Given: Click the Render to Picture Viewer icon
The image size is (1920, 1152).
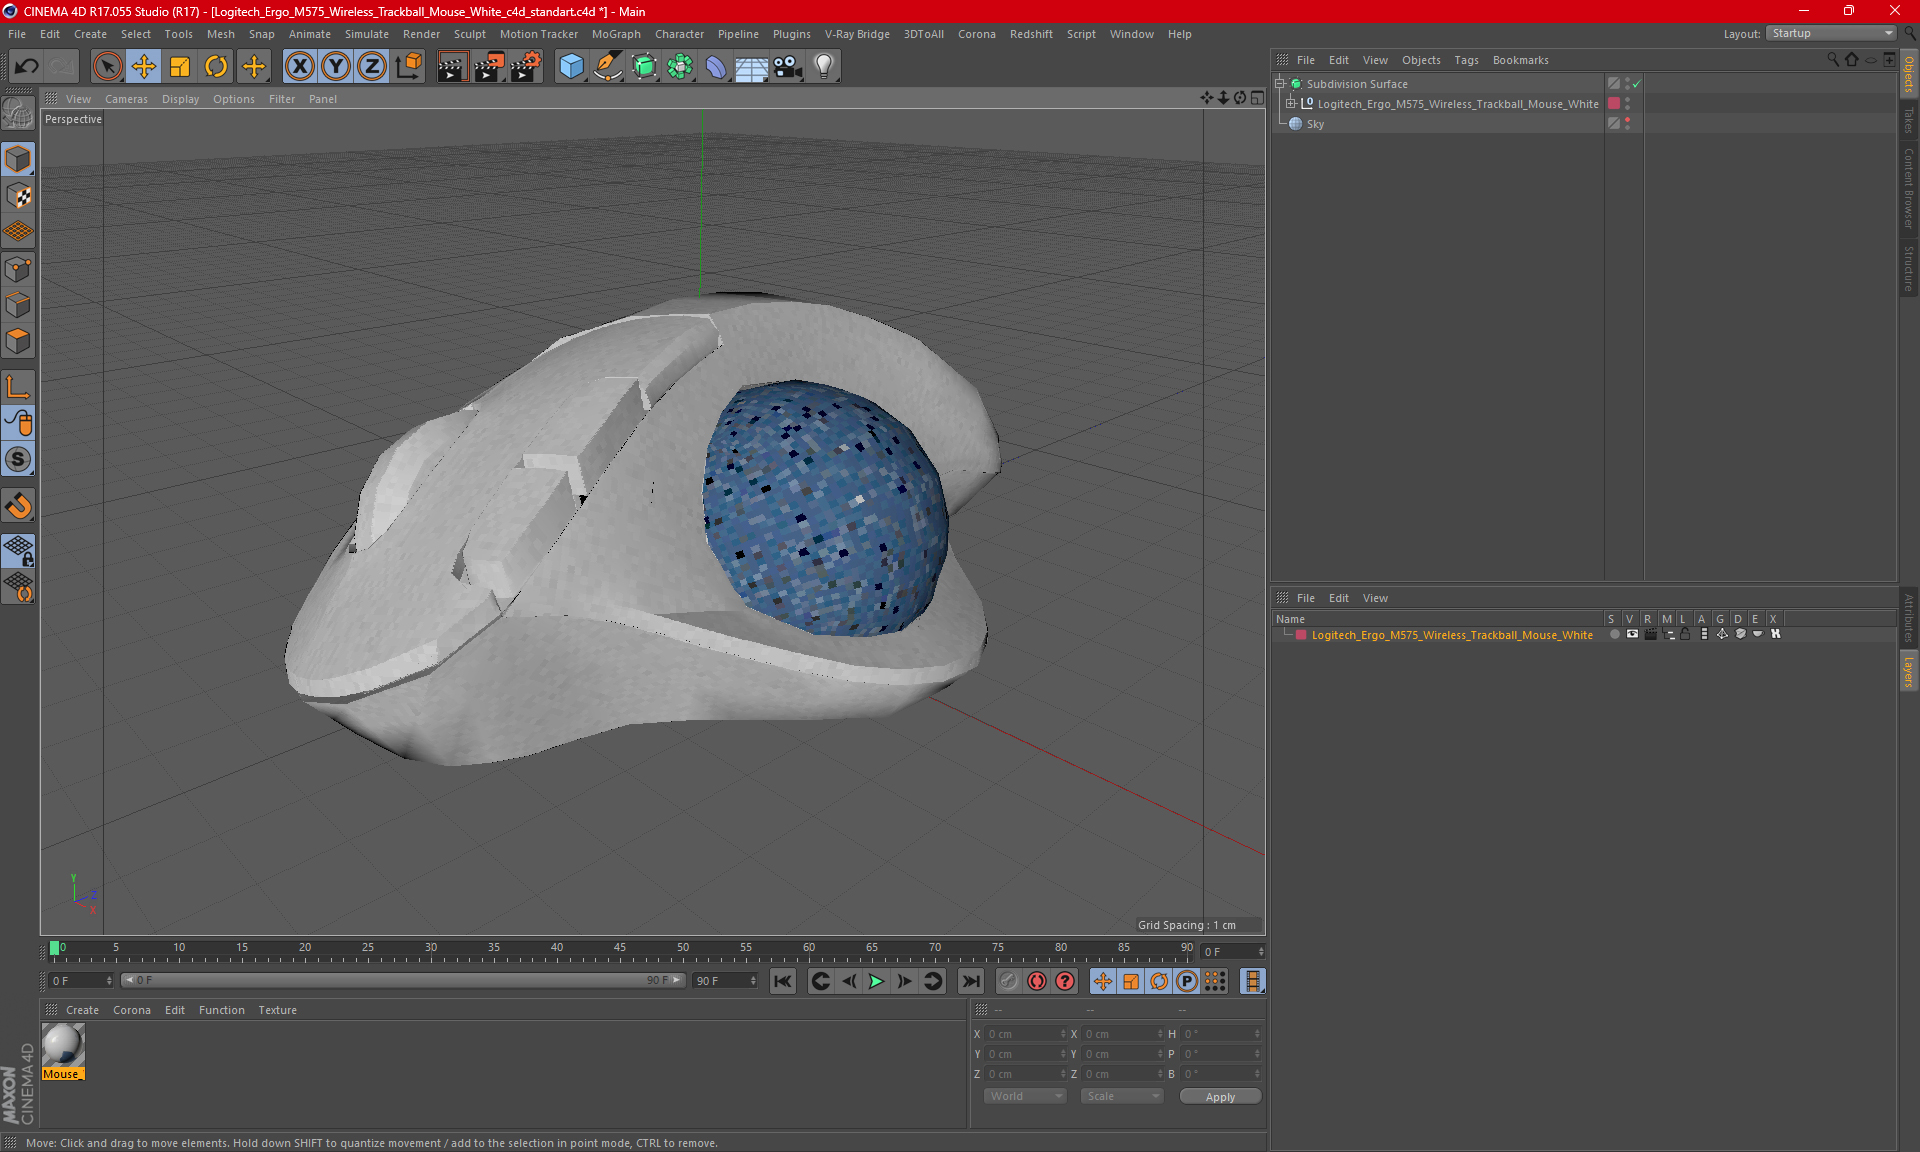Looking at the screenshot, I should [488, 67].
